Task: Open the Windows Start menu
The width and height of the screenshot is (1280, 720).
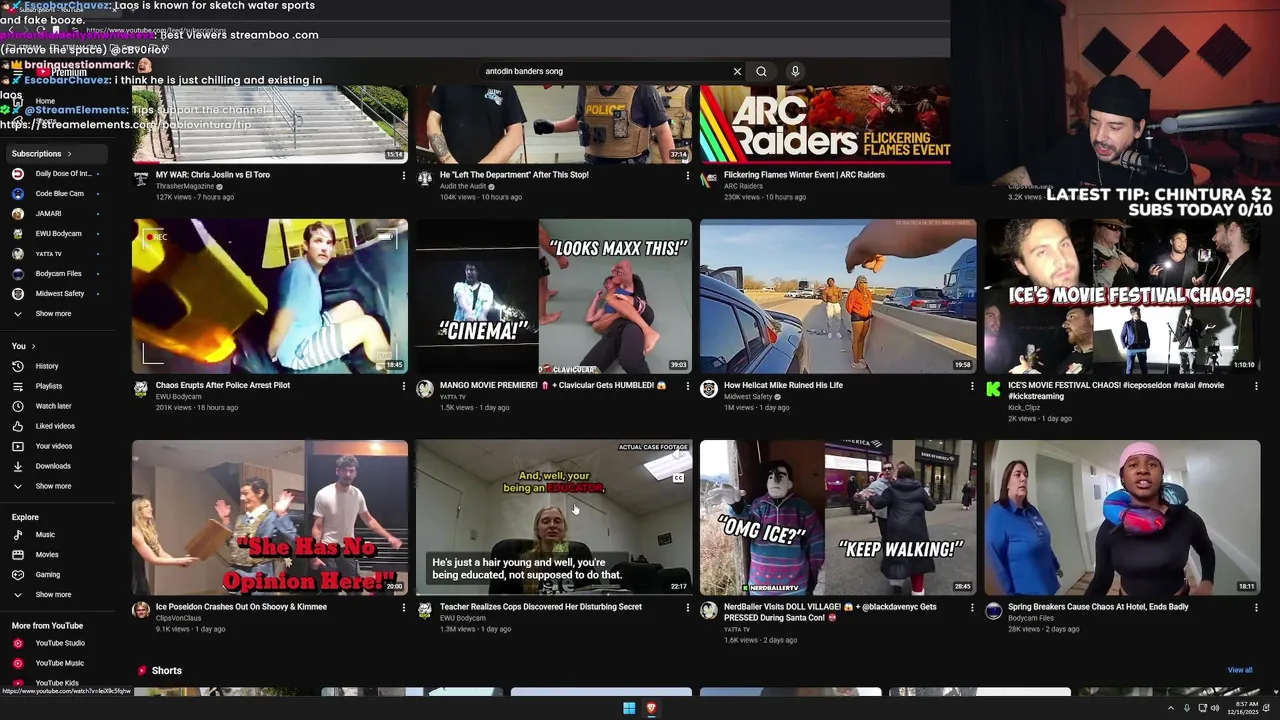Action: pos(629,708)
